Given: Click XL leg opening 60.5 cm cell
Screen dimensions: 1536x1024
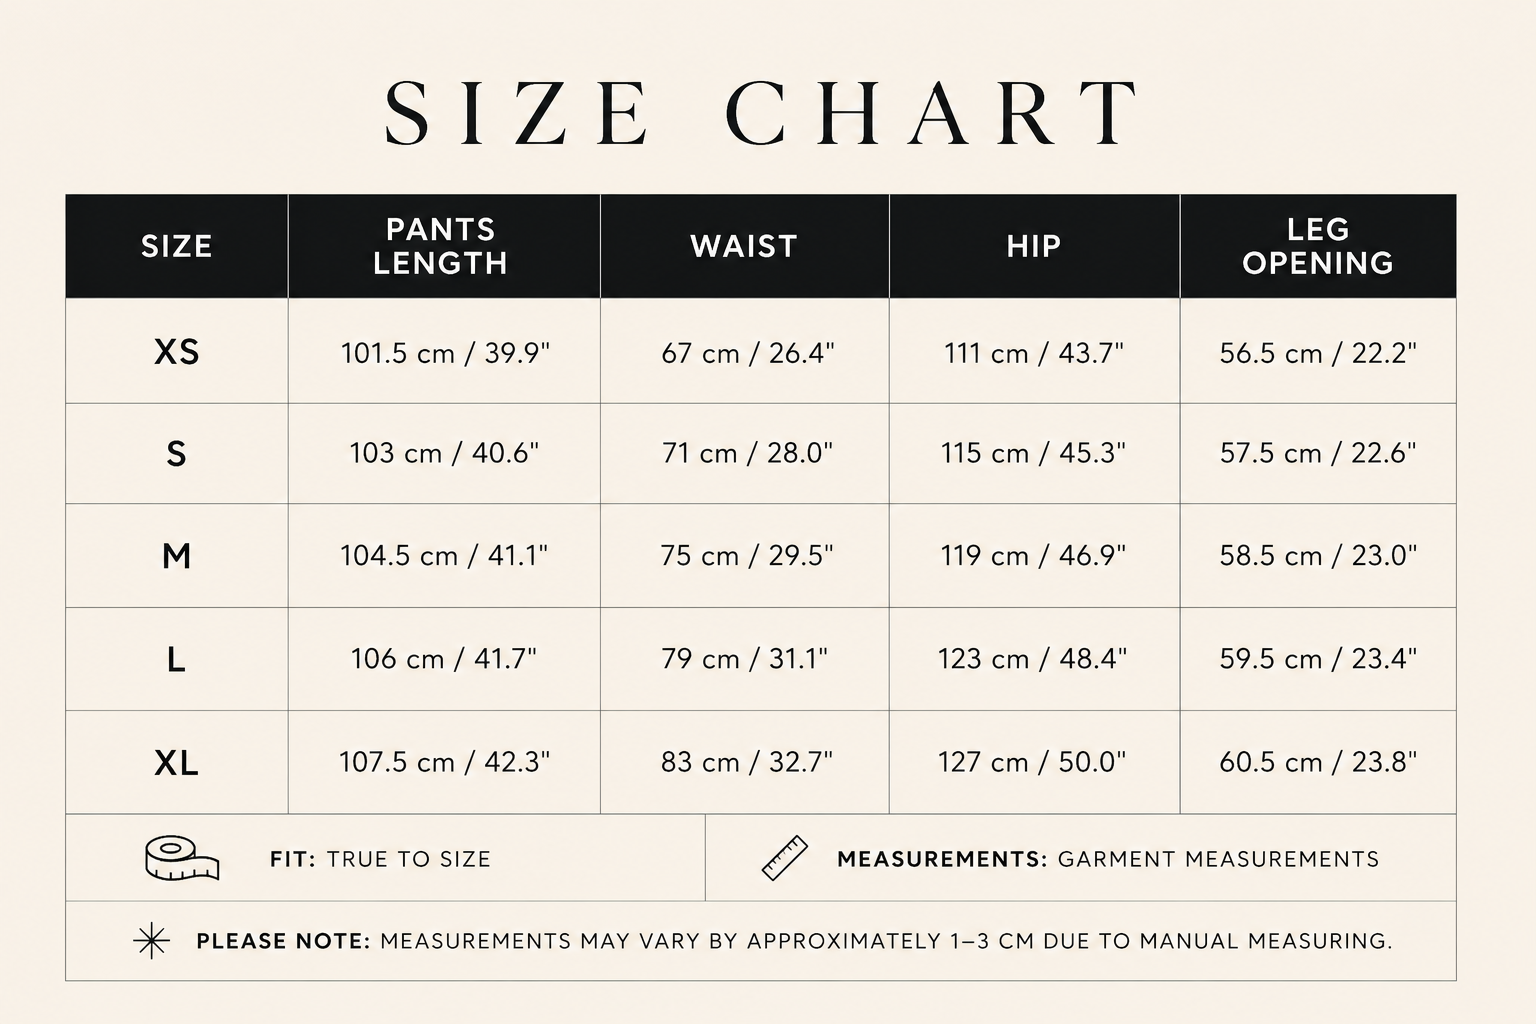Looking at the screenshot, I should click(x=1318, y=762).
